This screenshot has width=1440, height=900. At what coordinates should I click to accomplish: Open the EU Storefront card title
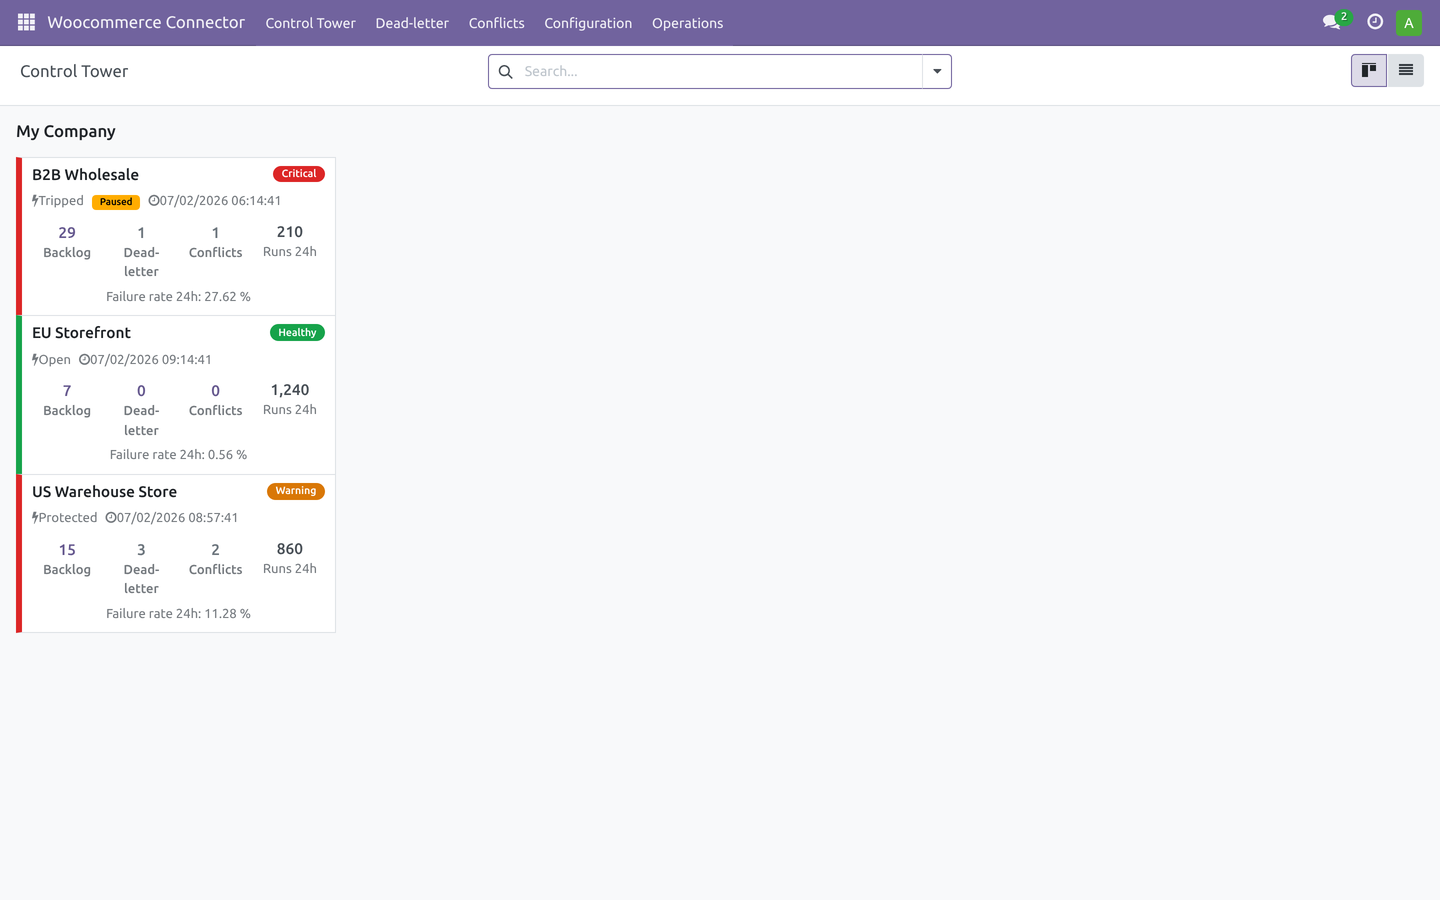[81, 333]
